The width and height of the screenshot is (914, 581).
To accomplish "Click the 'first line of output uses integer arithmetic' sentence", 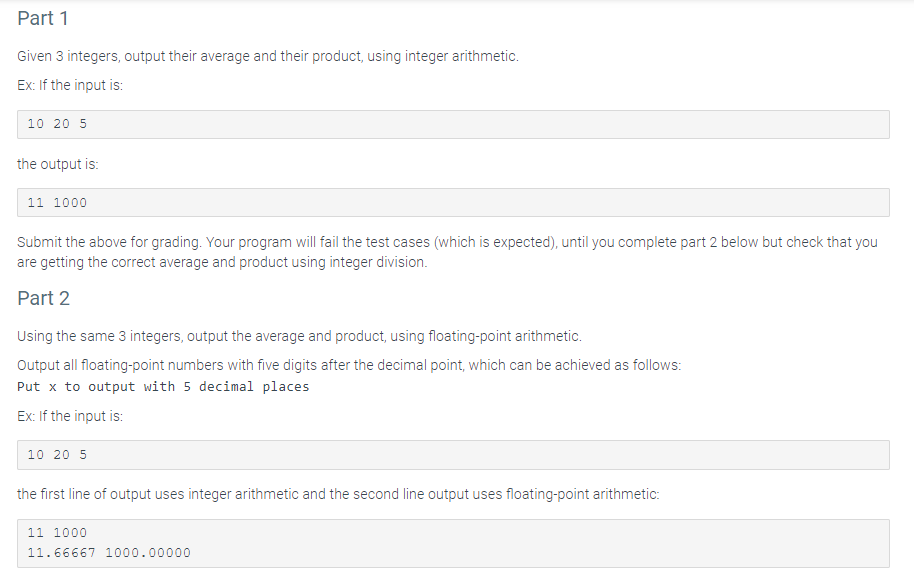I will coord(338,494).
